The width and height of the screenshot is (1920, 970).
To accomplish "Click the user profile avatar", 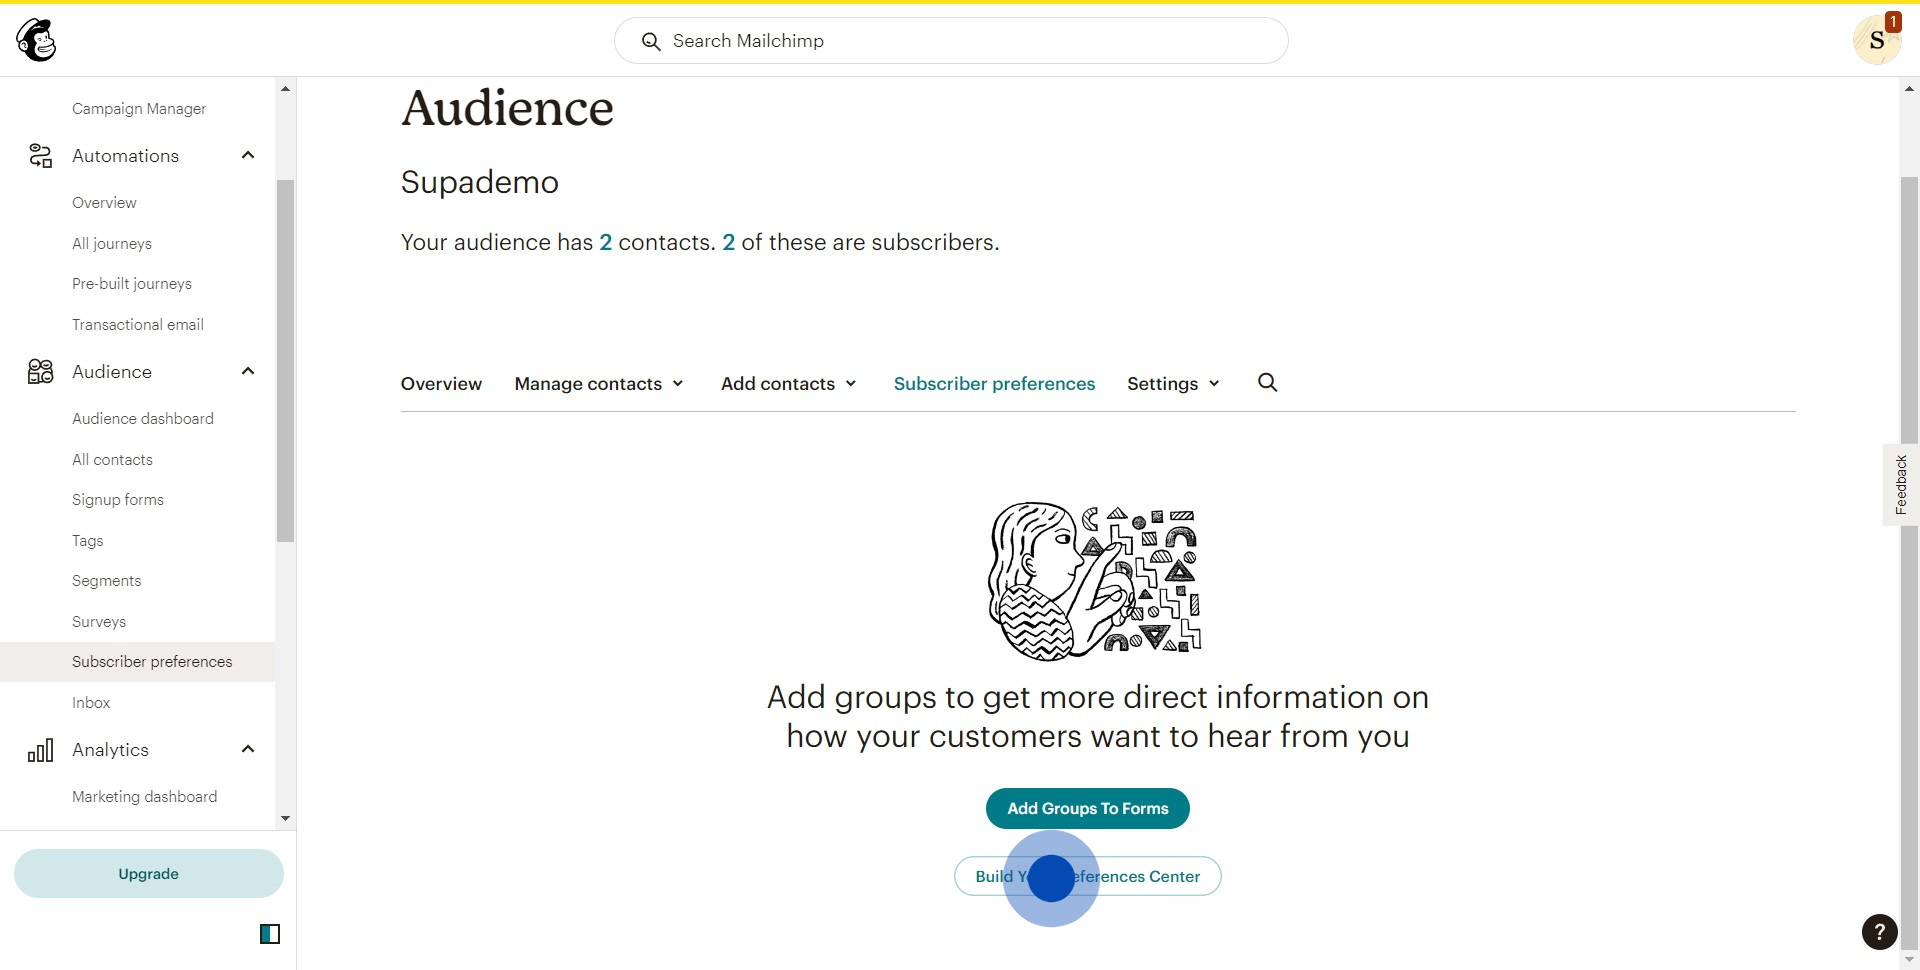I will click(x=1876, y=41).
